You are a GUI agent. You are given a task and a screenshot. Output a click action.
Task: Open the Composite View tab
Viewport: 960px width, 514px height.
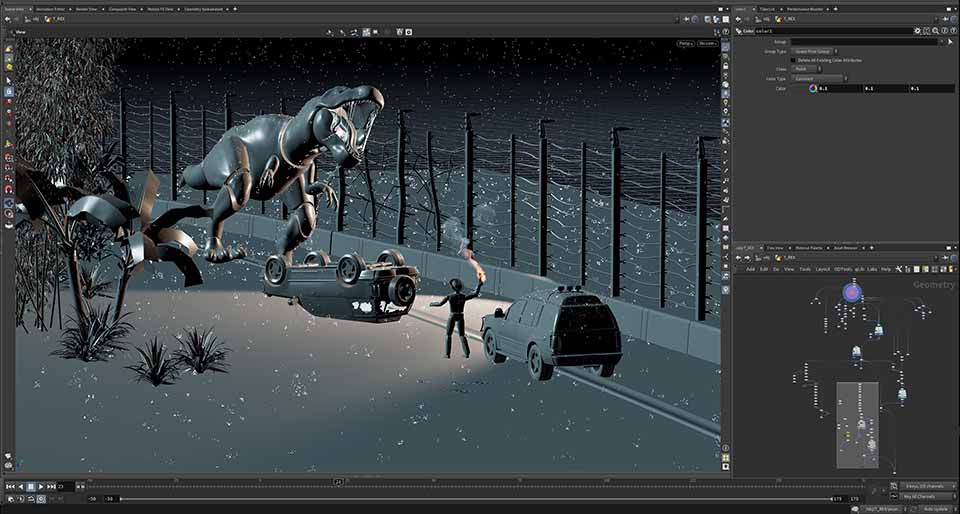[121, 9]
